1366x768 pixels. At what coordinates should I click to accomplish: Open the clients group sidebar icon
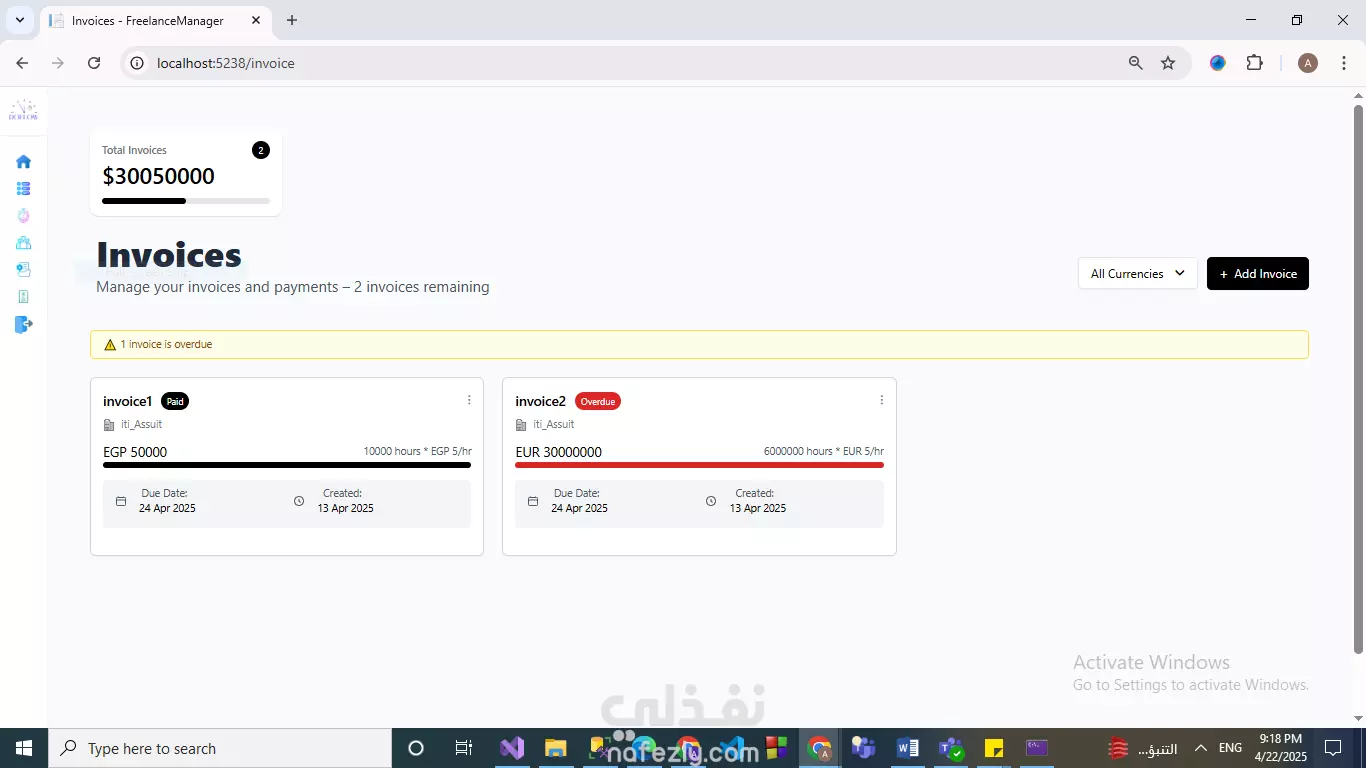pos(23,243)
